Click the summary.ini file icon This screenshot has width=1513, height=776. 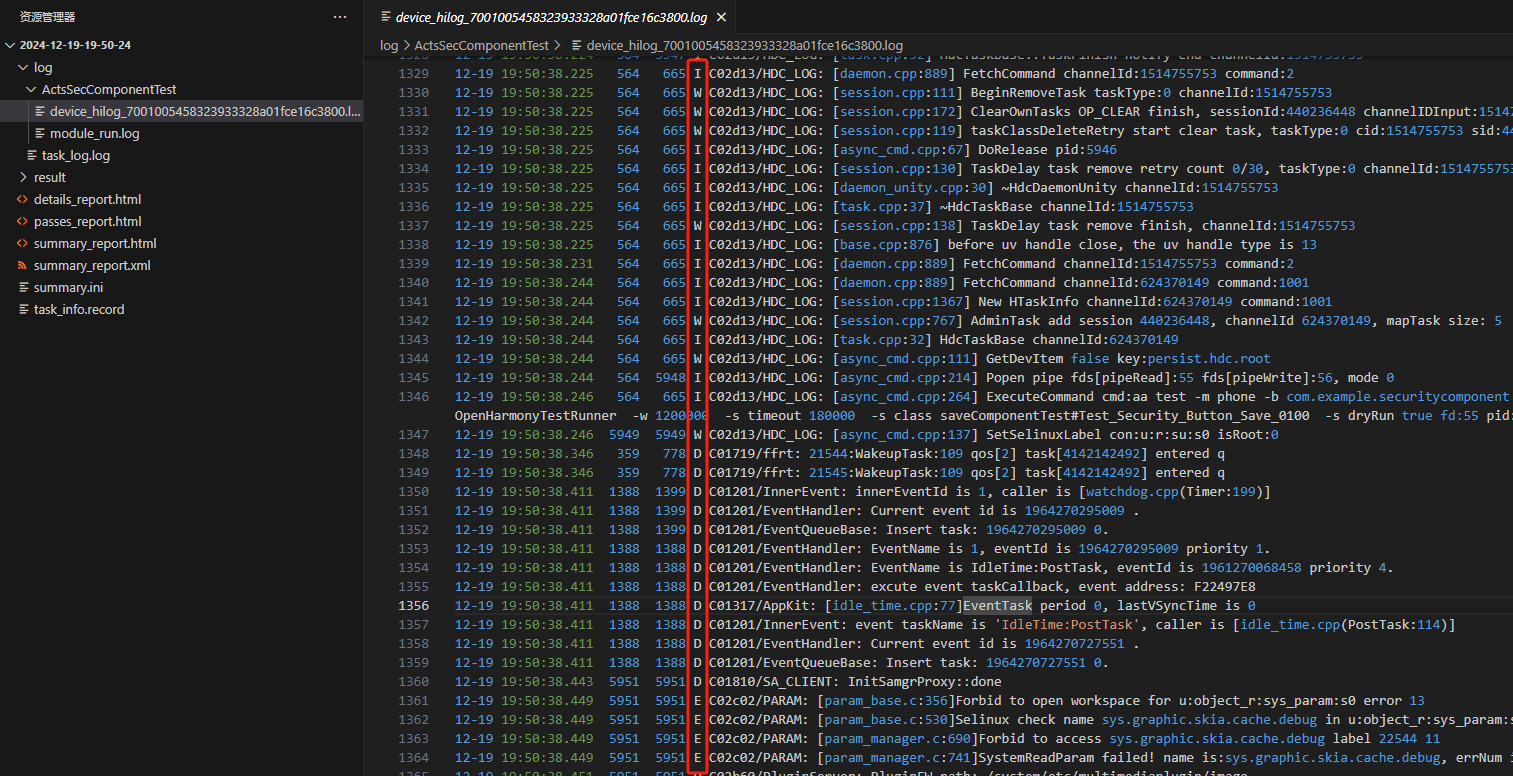(24, 288)
